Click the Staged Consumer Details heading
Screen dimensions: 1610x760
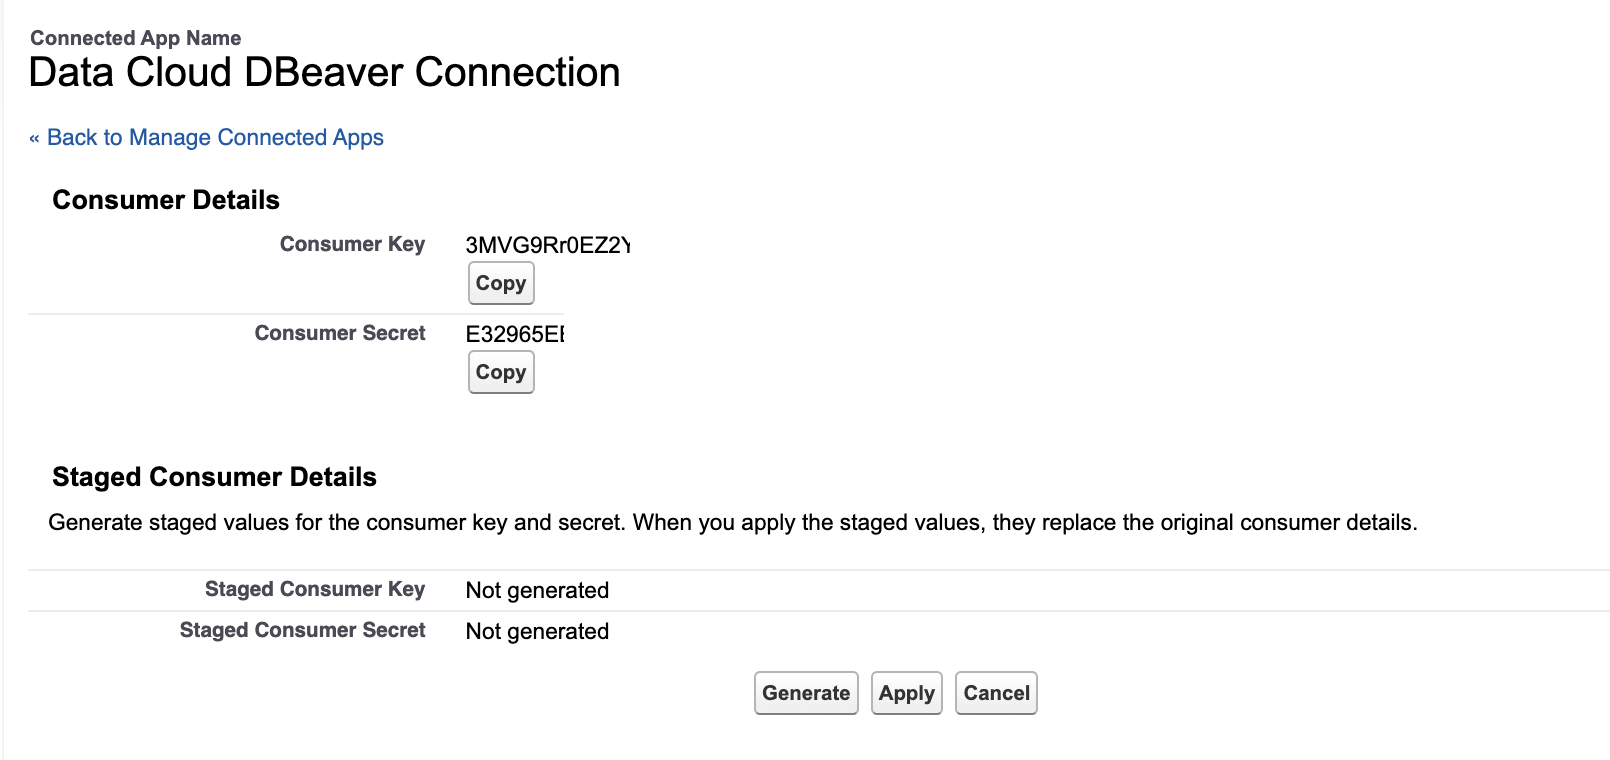[x=214, y=477]
